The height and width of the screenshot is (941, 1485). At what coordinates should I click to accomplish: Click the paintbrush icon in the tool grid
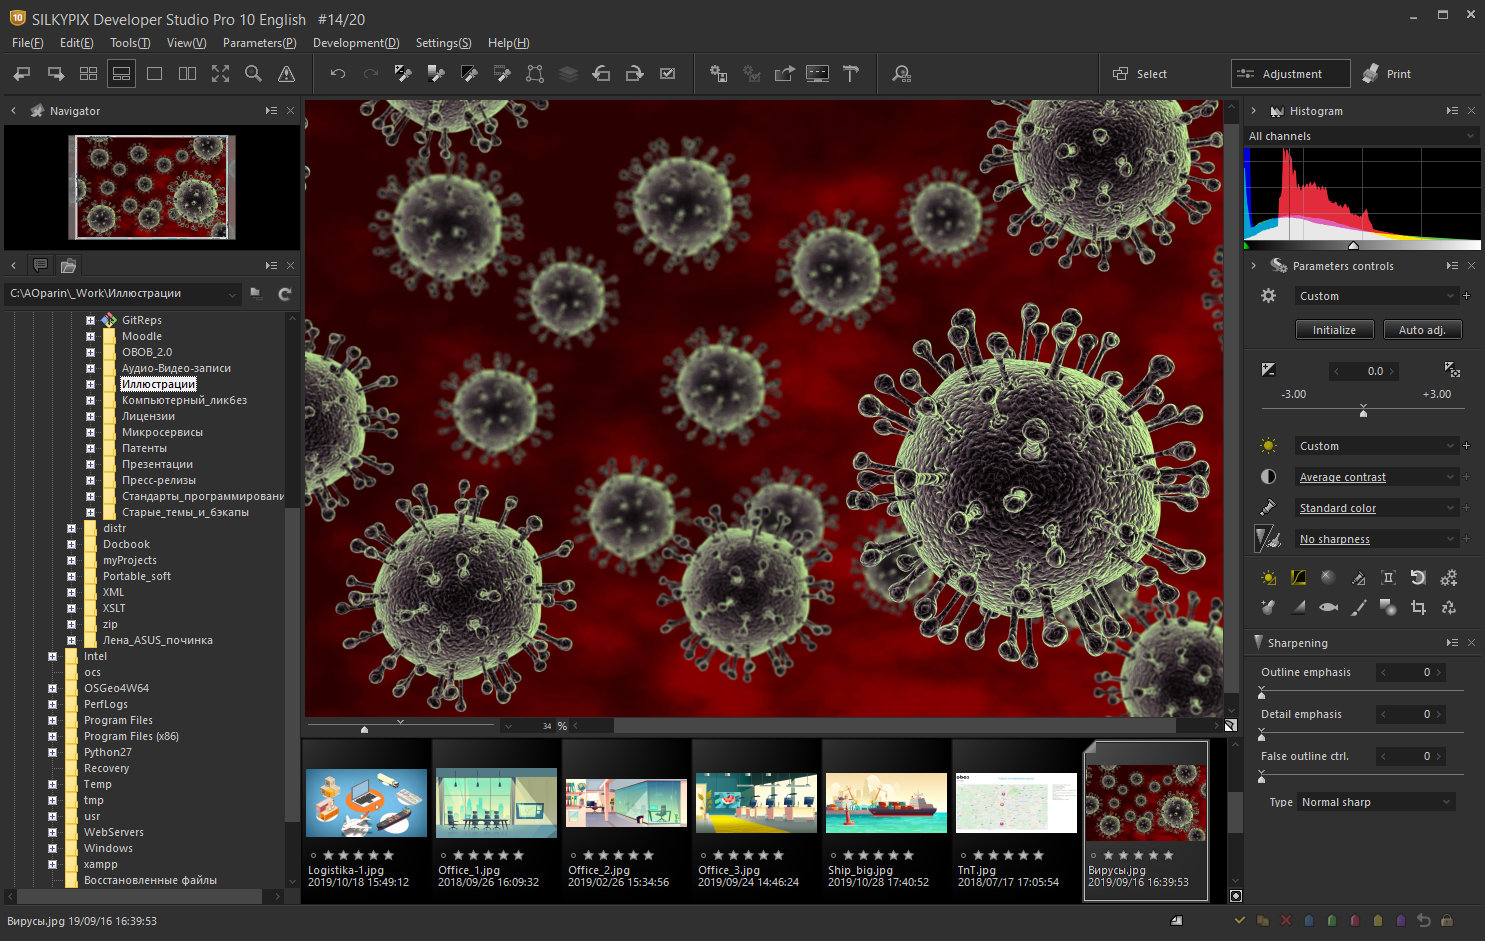tap(1358, 607)
